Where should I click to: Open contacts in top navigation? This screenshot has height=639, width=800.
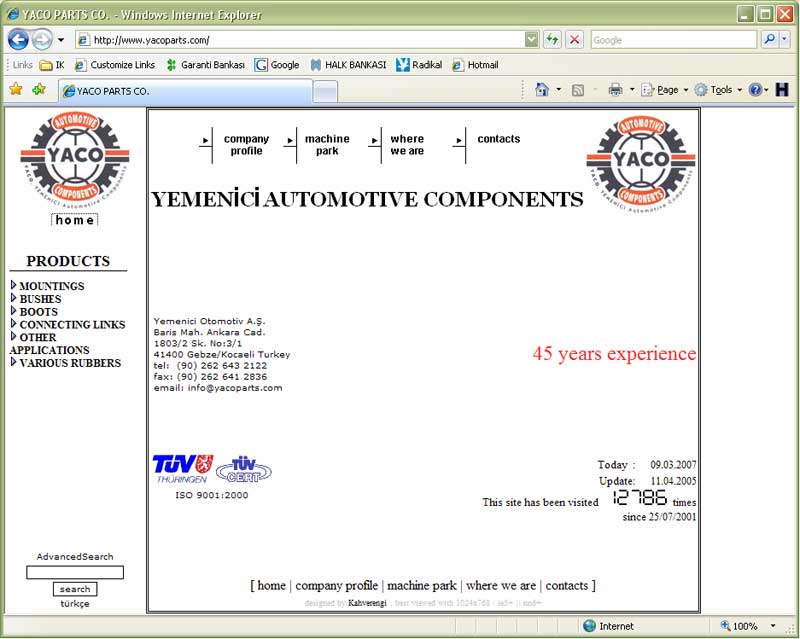498,139
